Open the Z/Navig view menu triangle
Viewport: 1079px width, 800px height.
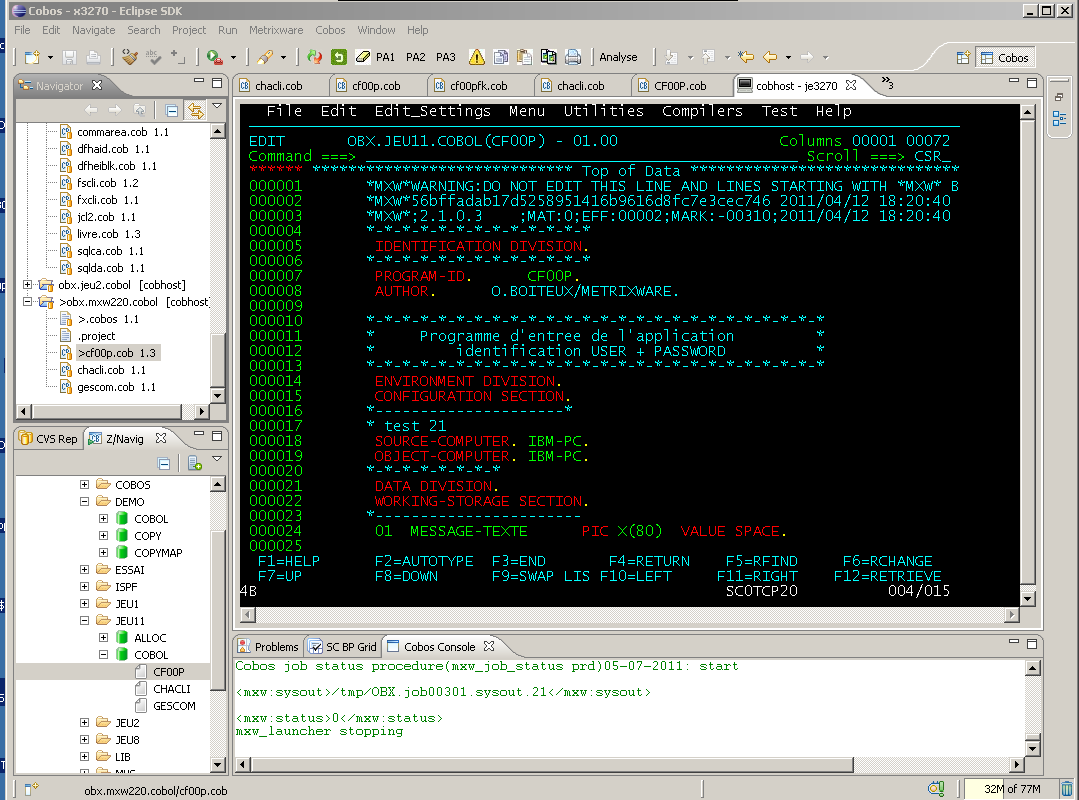pyautogui.click(x=217, y=459)
